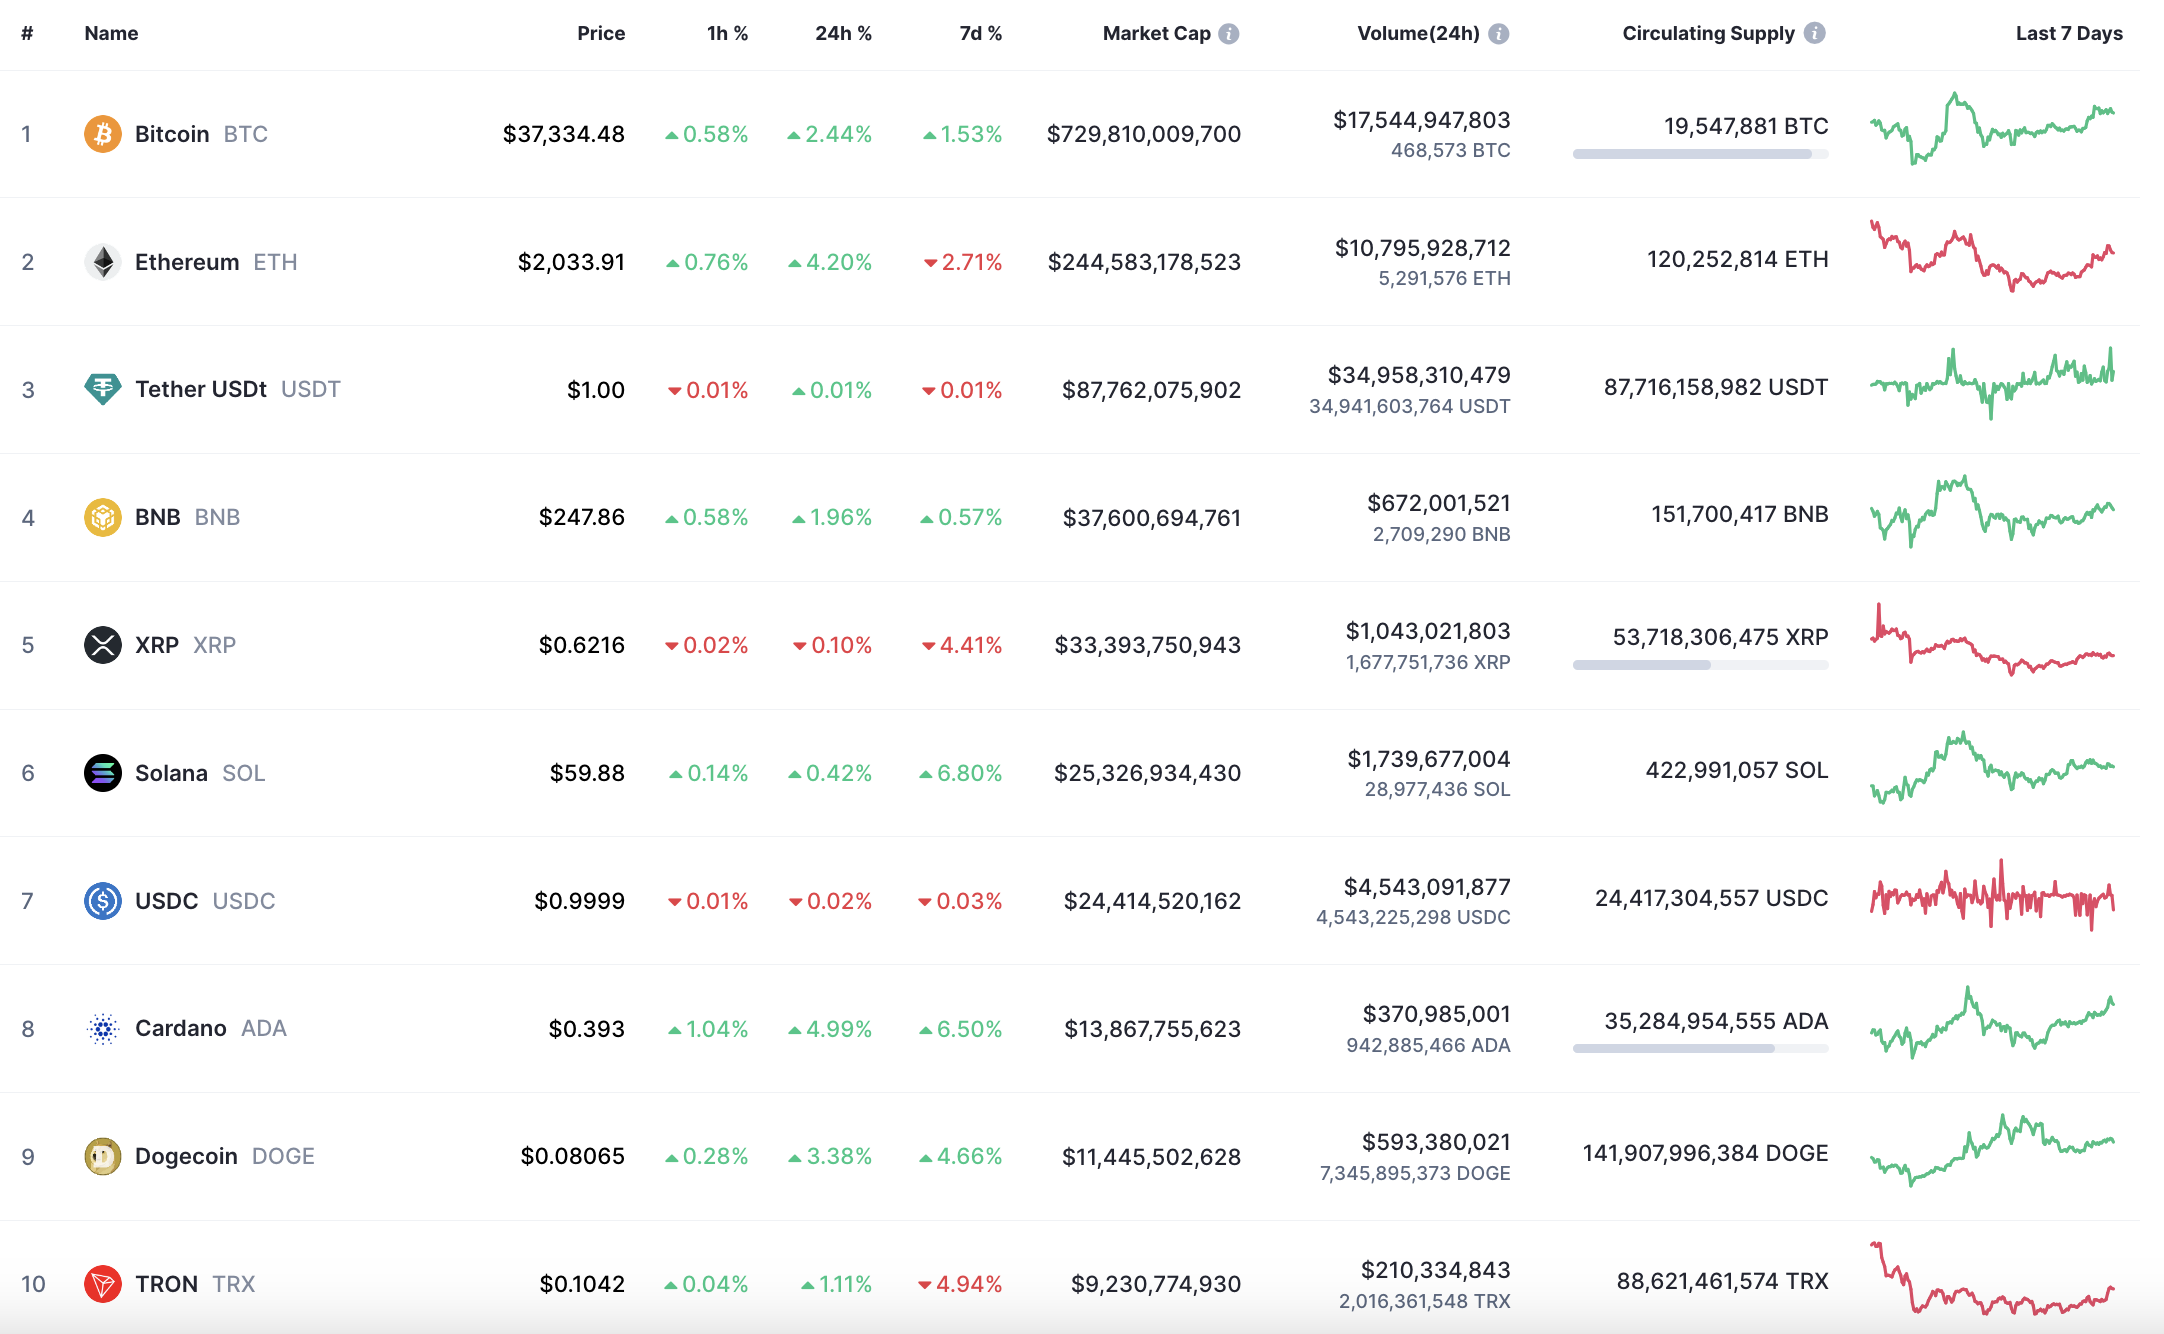Viewport: 2164px width, 1334px height.
Task: Click the Circulating Supply info icon
Action: [1814, 33]
